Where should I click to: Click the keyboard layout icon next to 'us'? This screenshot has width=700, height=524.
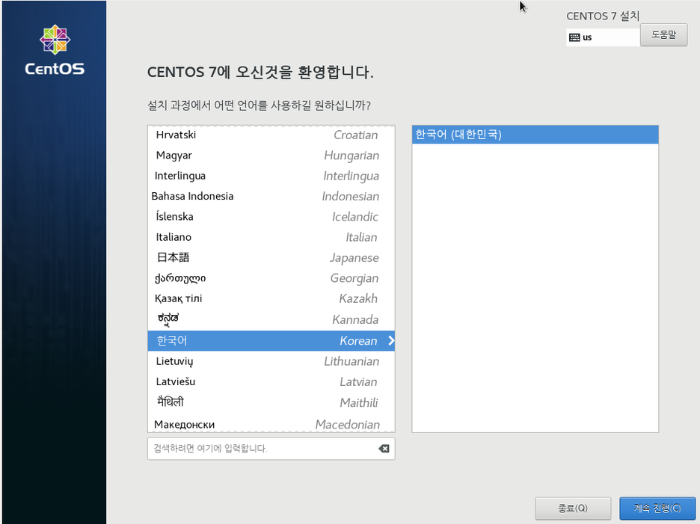[x=575, y=37]
